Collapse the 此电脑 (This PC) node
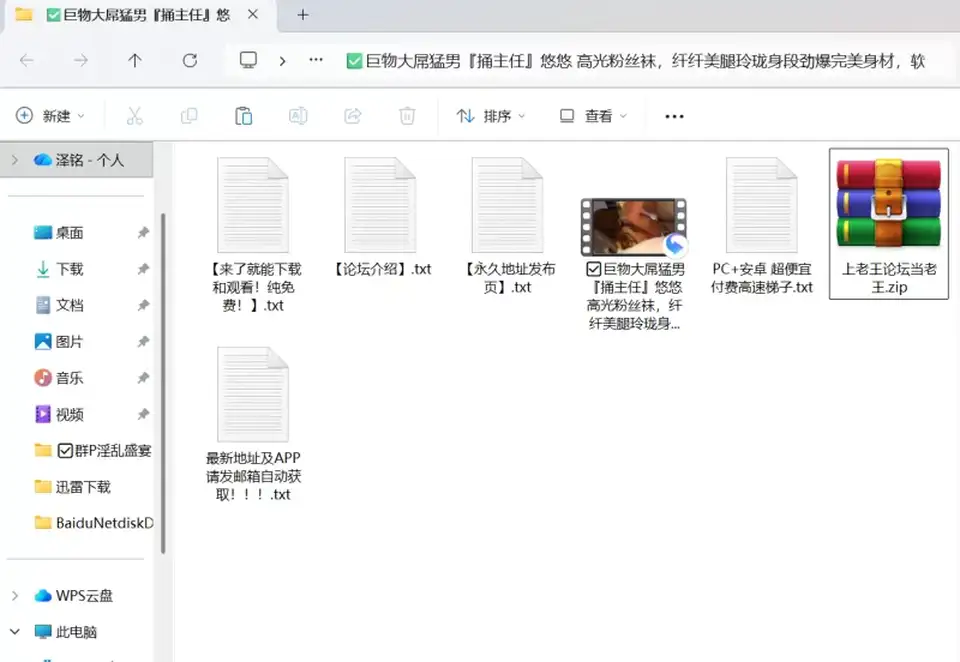Viewport: 960px width, 662px height. click(15, 632)
